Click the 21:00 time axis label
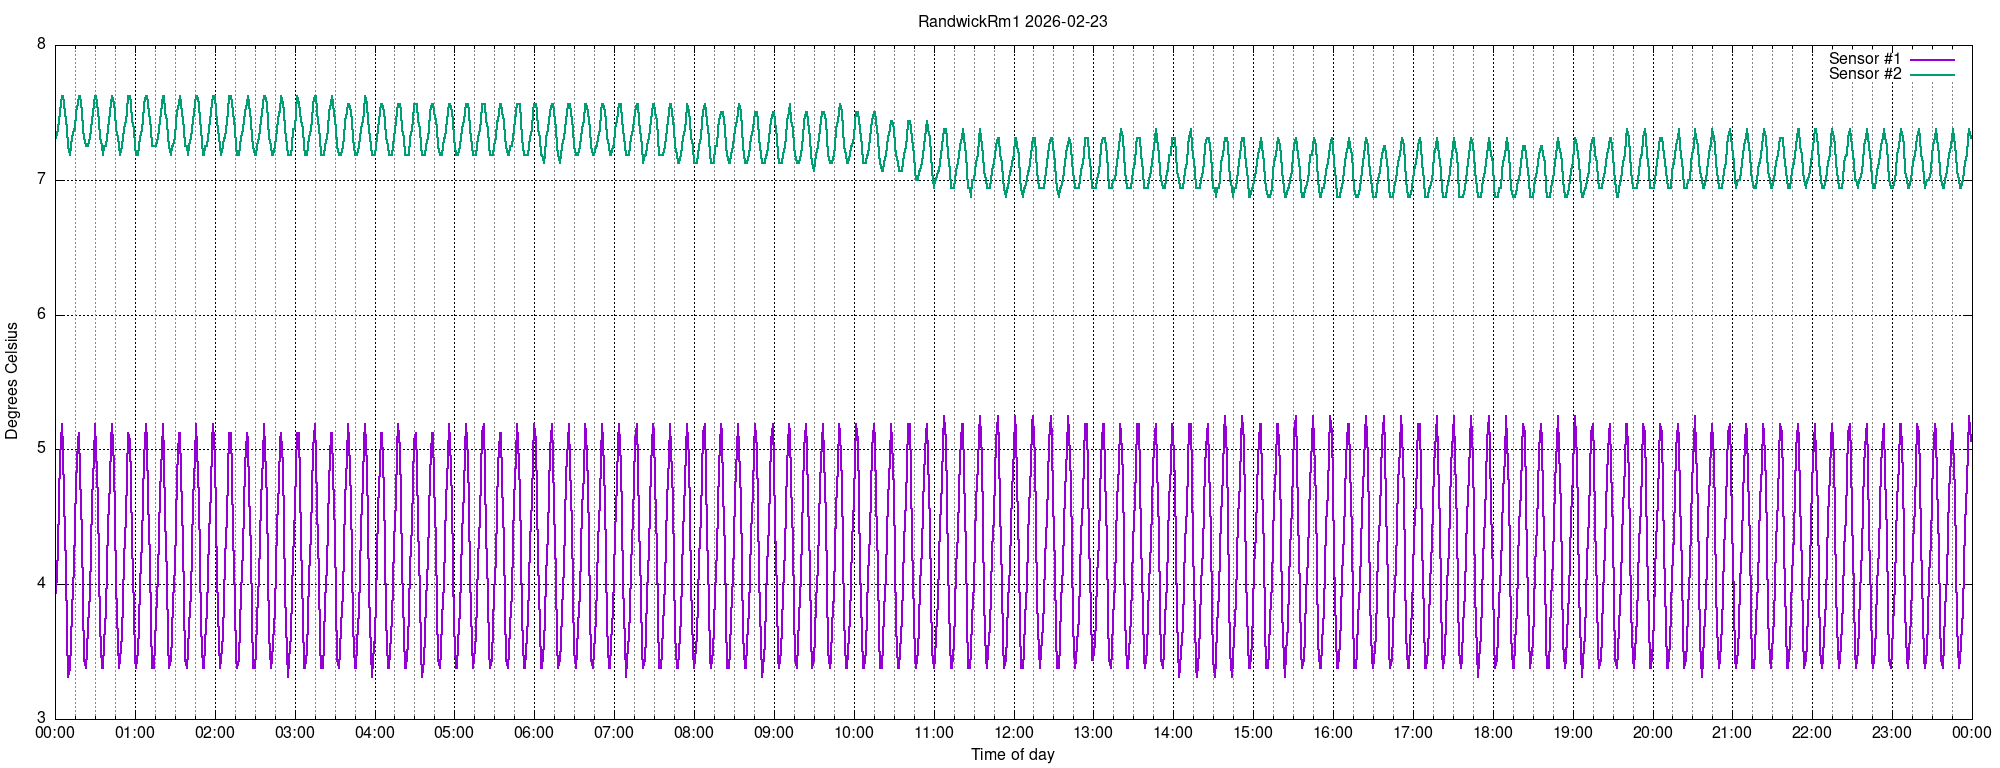The width and height of the screenshot is (2000, 768). pos(1732,733)
